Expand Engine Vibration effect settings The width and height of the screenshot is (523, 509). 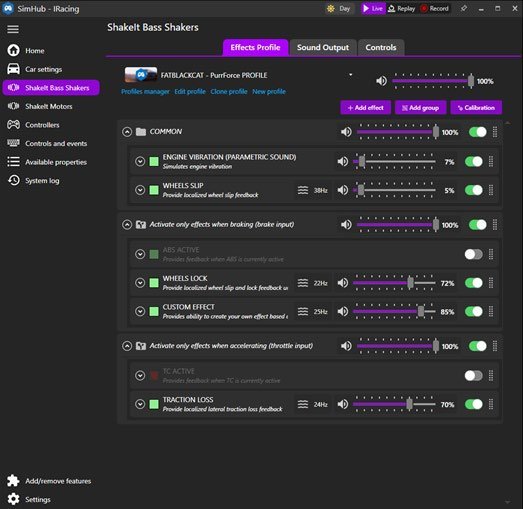tap(140, 162)
